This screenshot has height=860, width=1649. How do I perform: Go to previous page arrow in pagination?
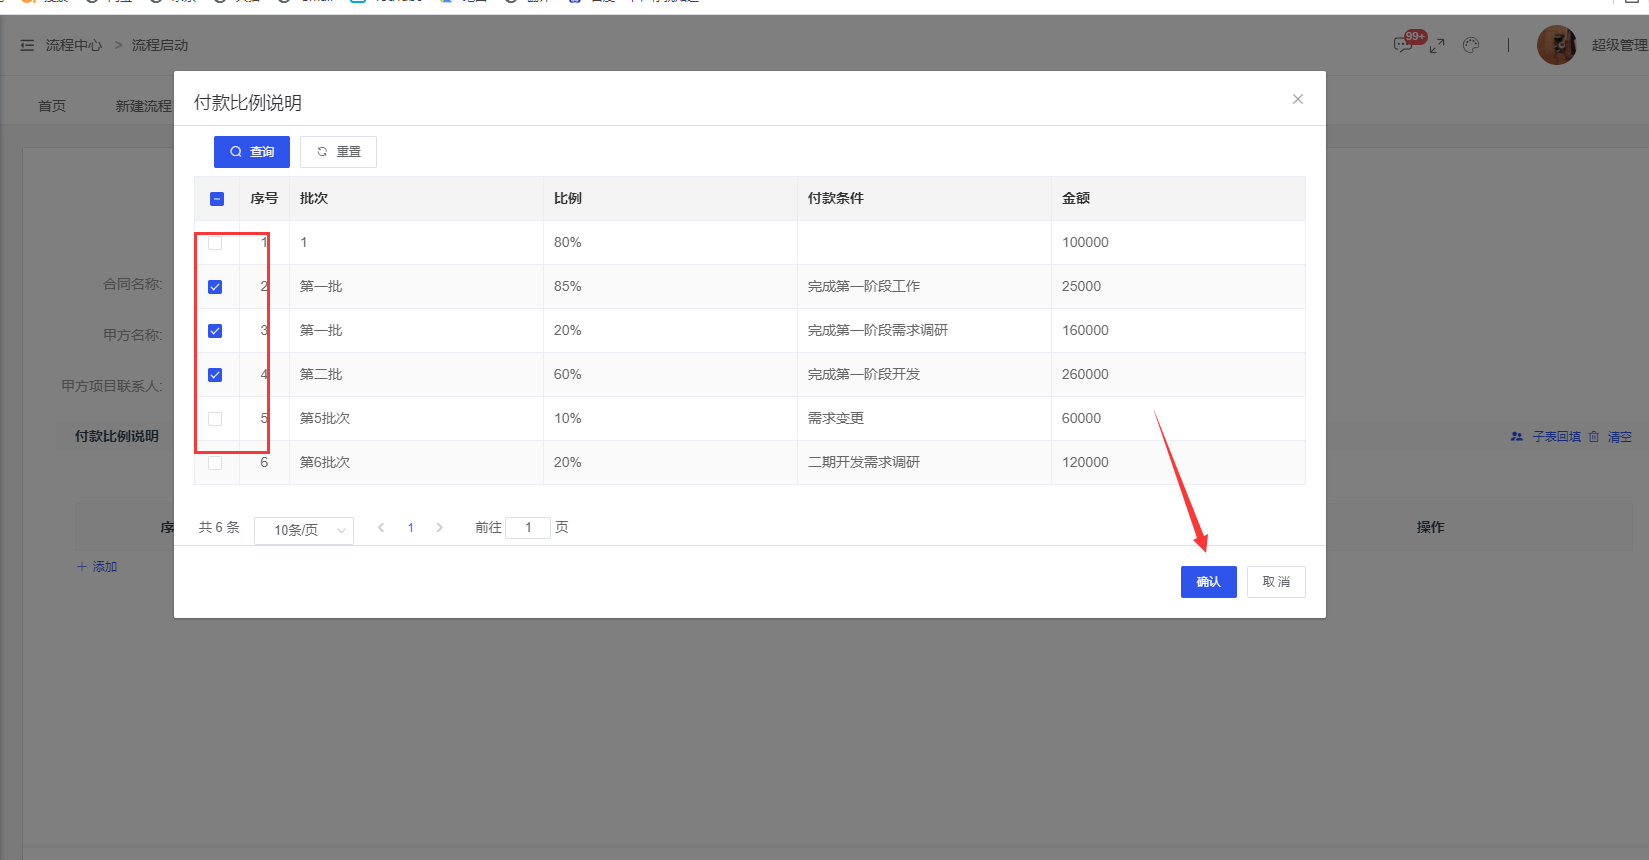(381, 528)
